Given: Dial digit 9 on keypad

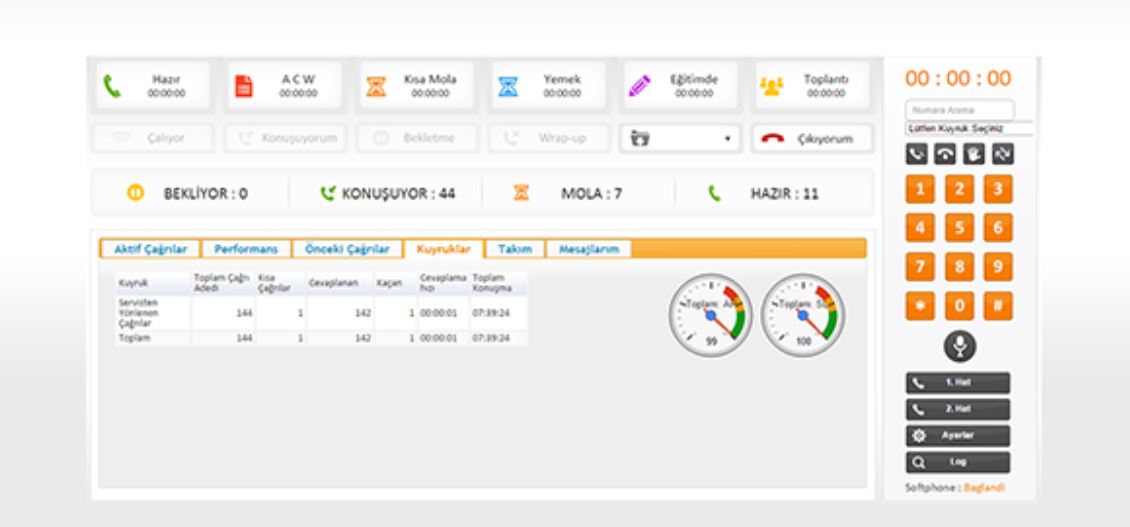Looking at the screenshot, I should click(x=998, y=267).
